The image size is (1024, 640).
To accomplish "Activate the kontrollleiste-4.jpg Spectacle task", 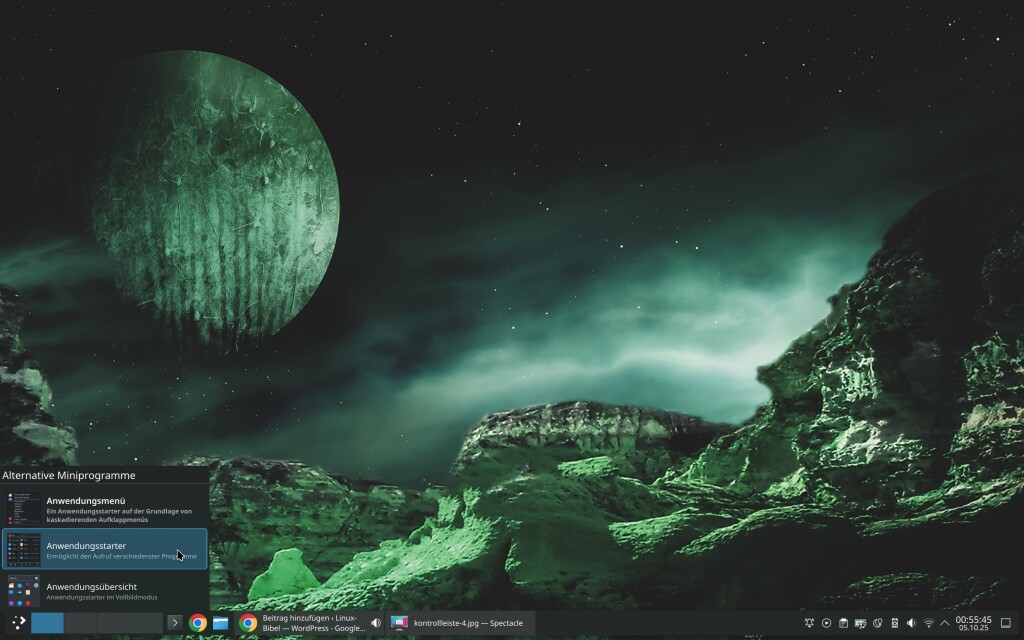I will point(460,623).
